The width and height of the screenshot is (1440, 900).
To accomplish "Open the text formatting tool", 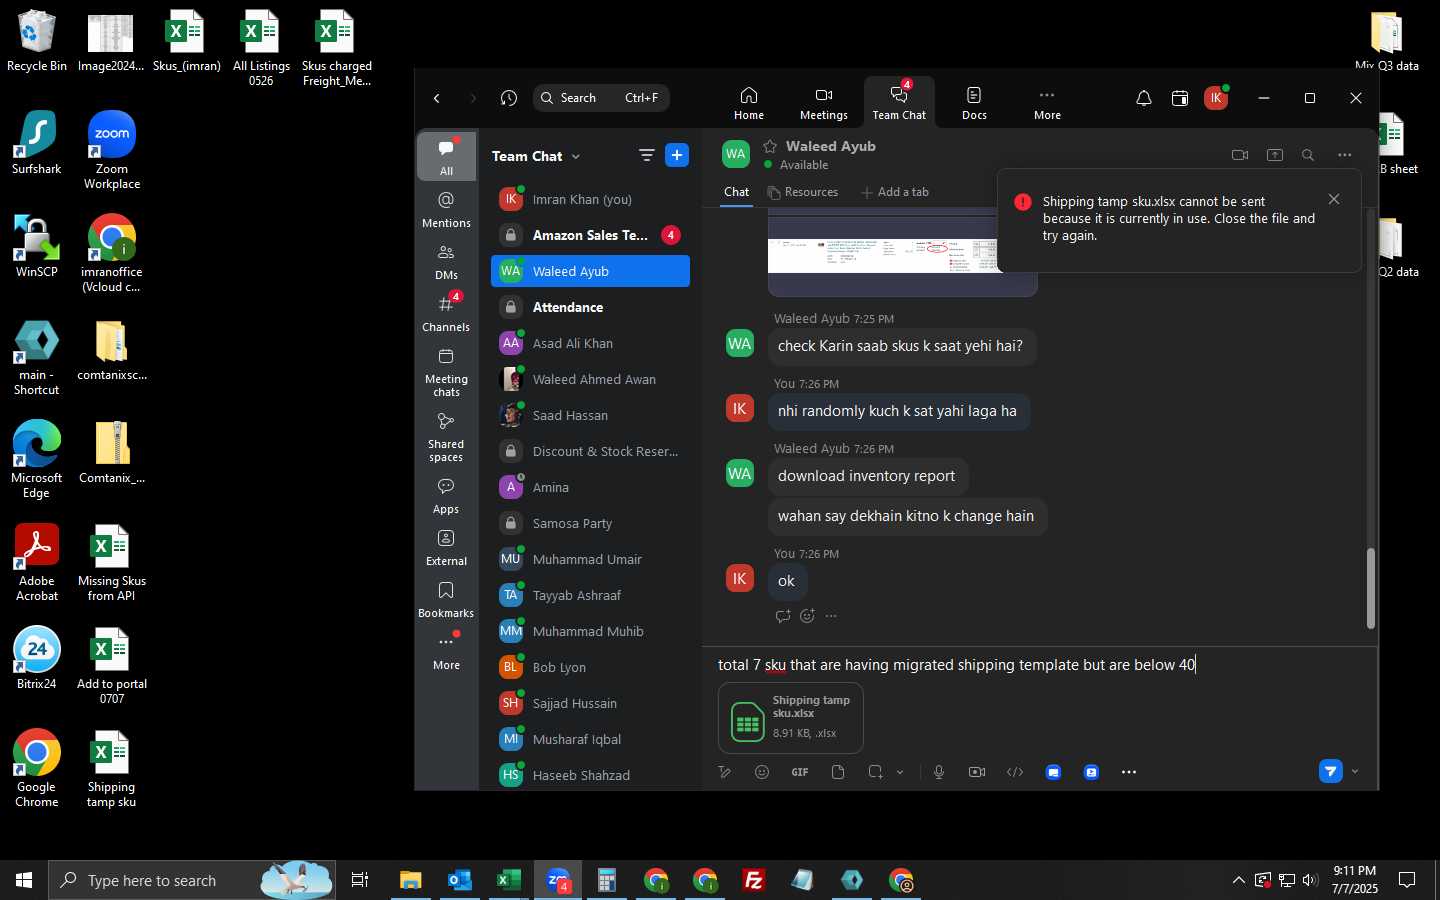I will click(725, 772).
